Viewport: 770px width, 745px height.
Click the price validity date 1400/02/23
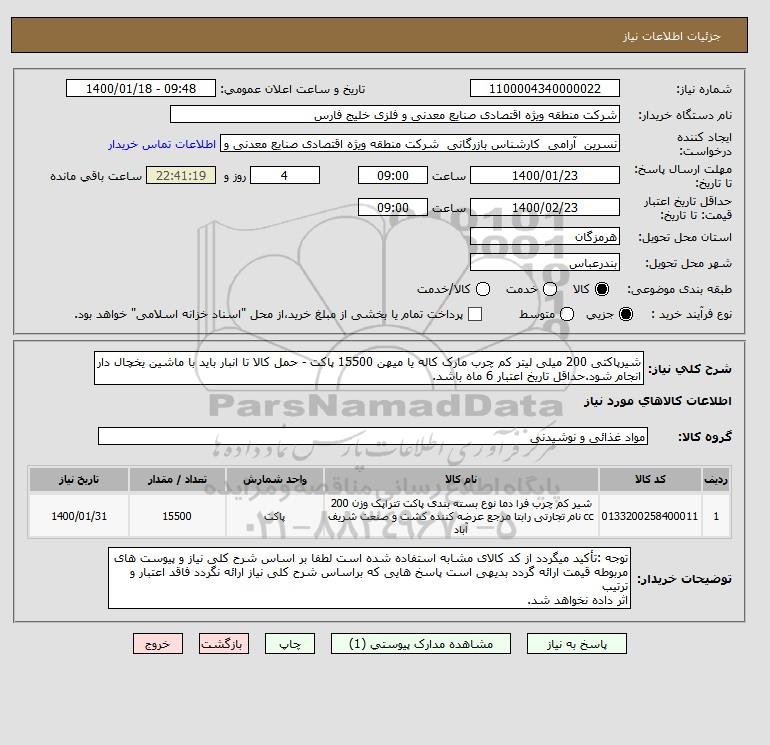(x=545, y=207)
